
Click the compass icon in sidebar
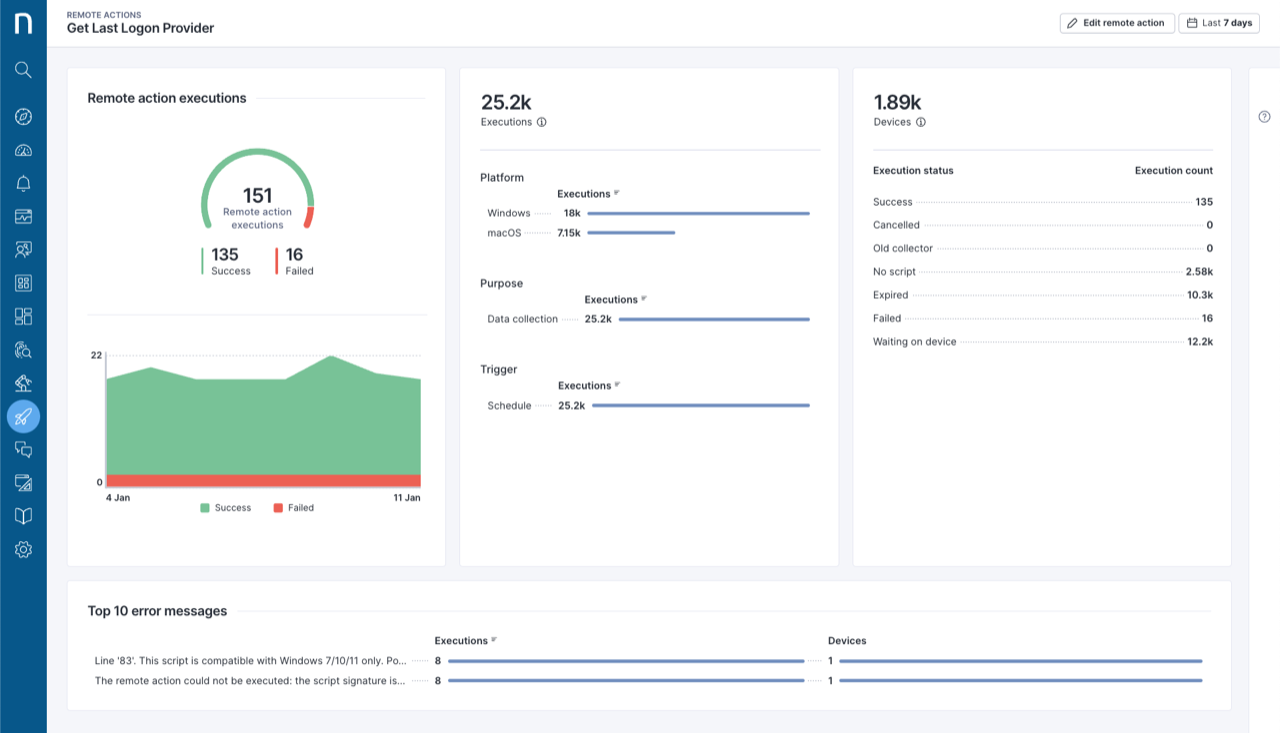click(x=23, y=117)
